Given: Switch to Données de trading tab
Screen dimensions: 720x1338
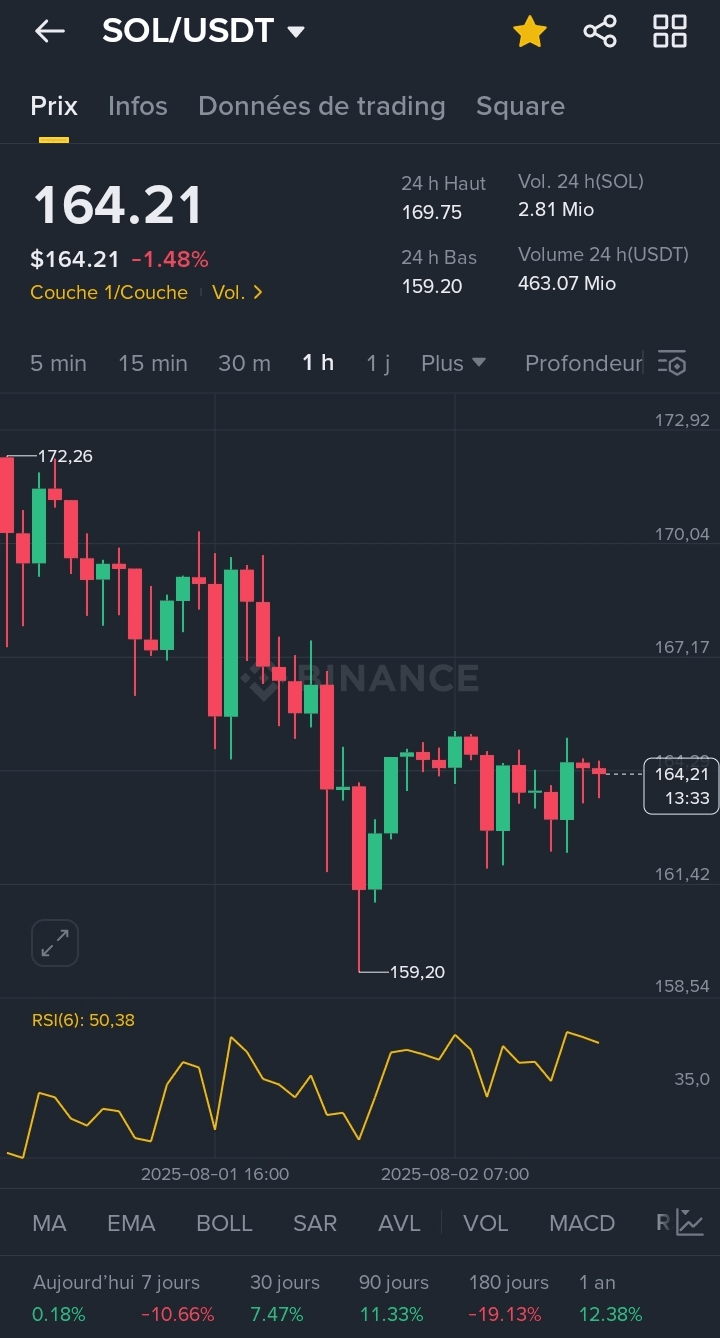Looking at the screenshot, I should pyautogui.click(x=322, y=106).
